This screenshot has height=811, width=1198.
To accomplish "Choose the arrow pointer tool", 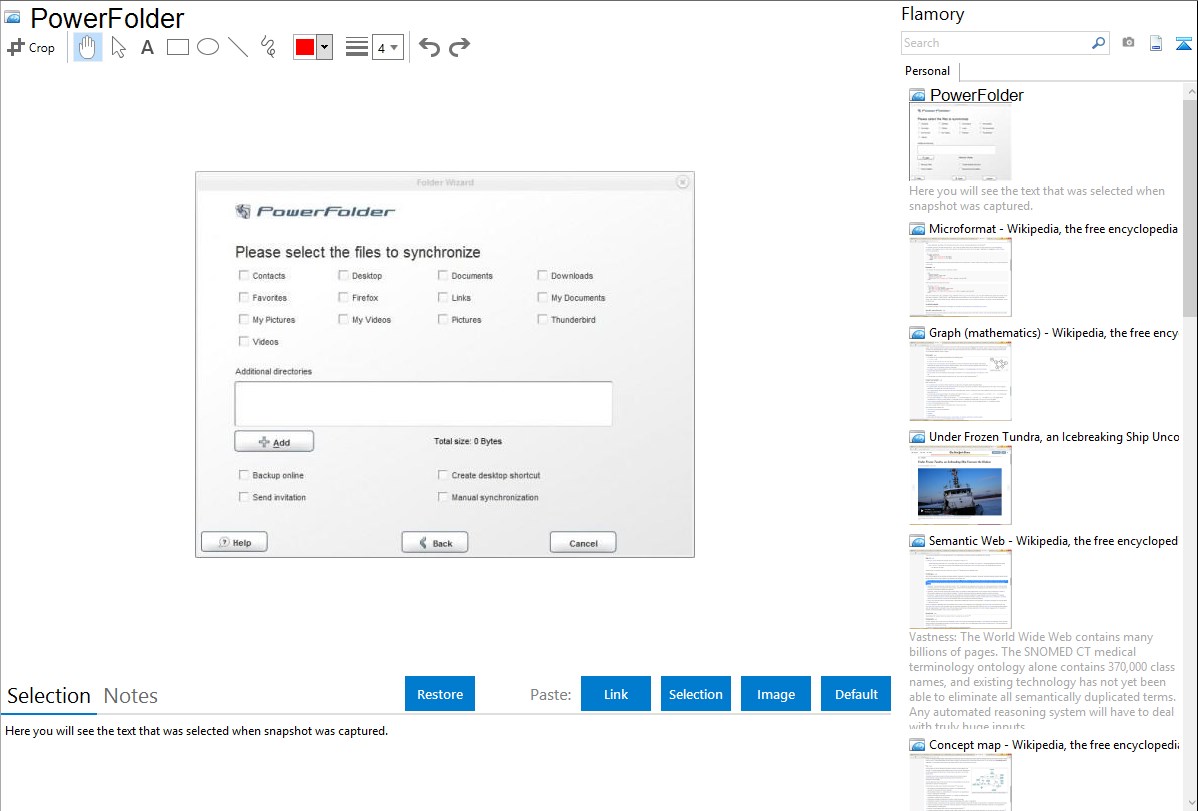I will point(118,47).
